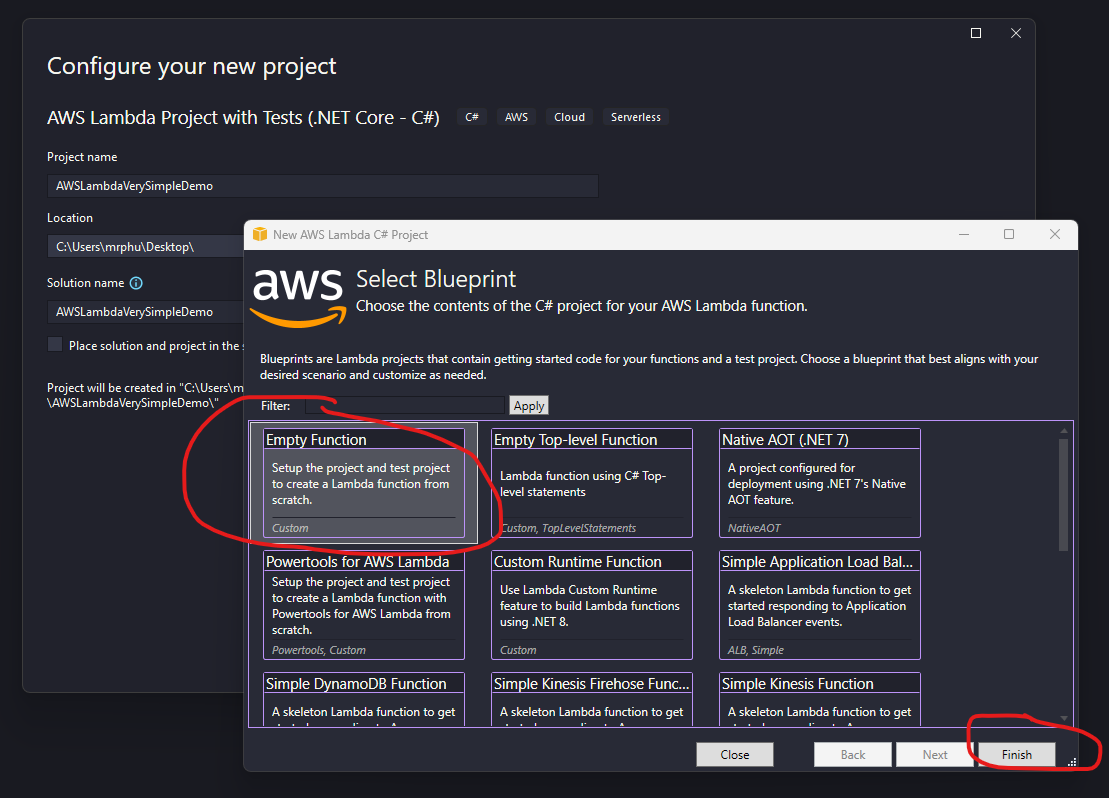Click the AWS logo in the dialog
The image size is (1109, 798).
click(x=298, y=298)
